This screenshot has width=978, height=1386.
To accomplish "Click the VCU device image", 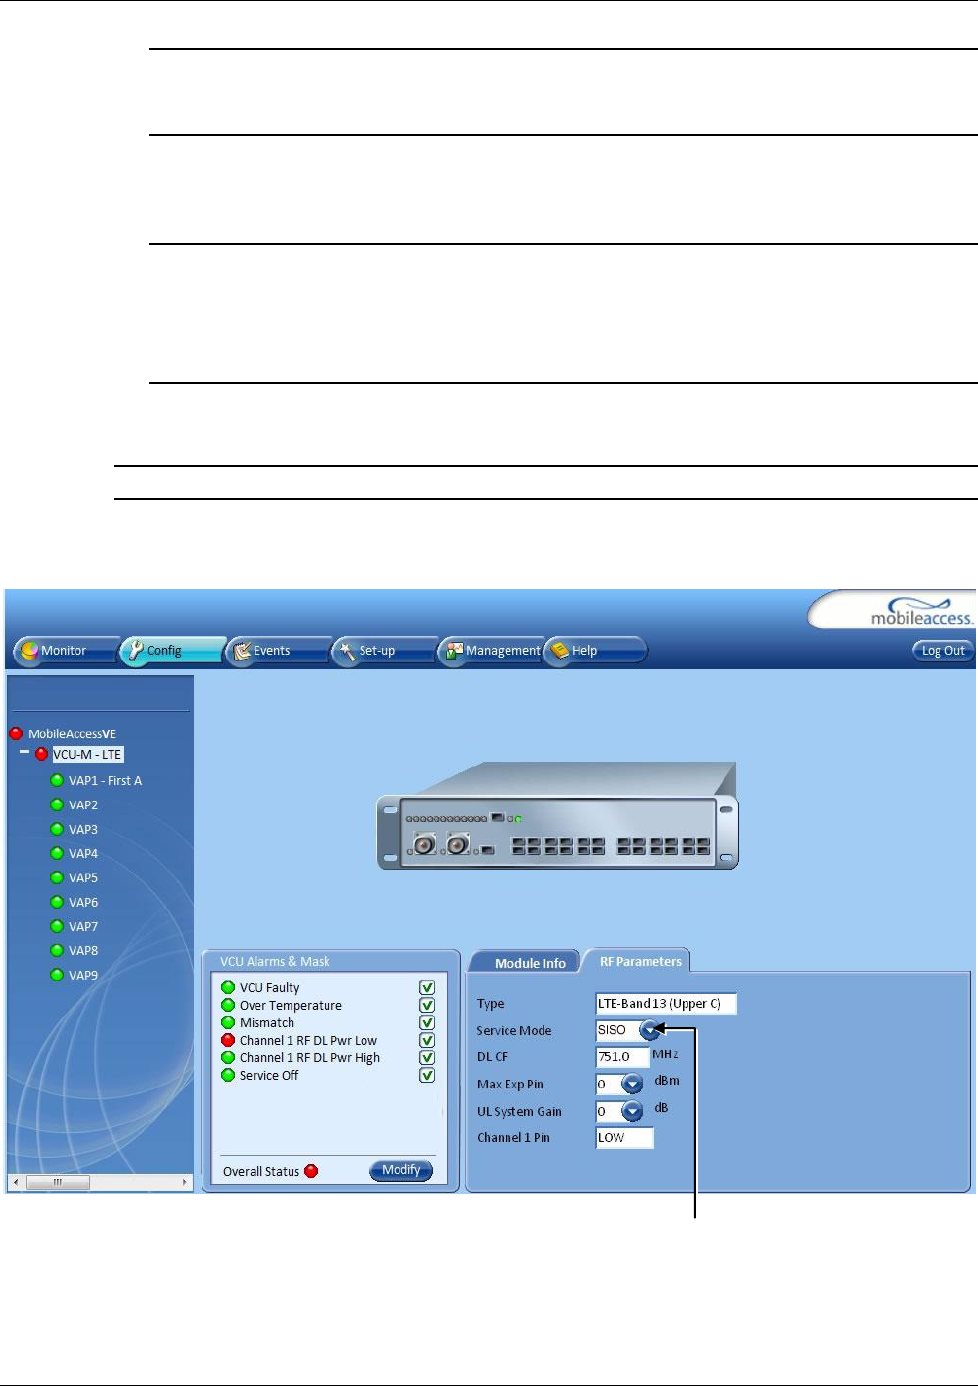I will coord(558,817).
